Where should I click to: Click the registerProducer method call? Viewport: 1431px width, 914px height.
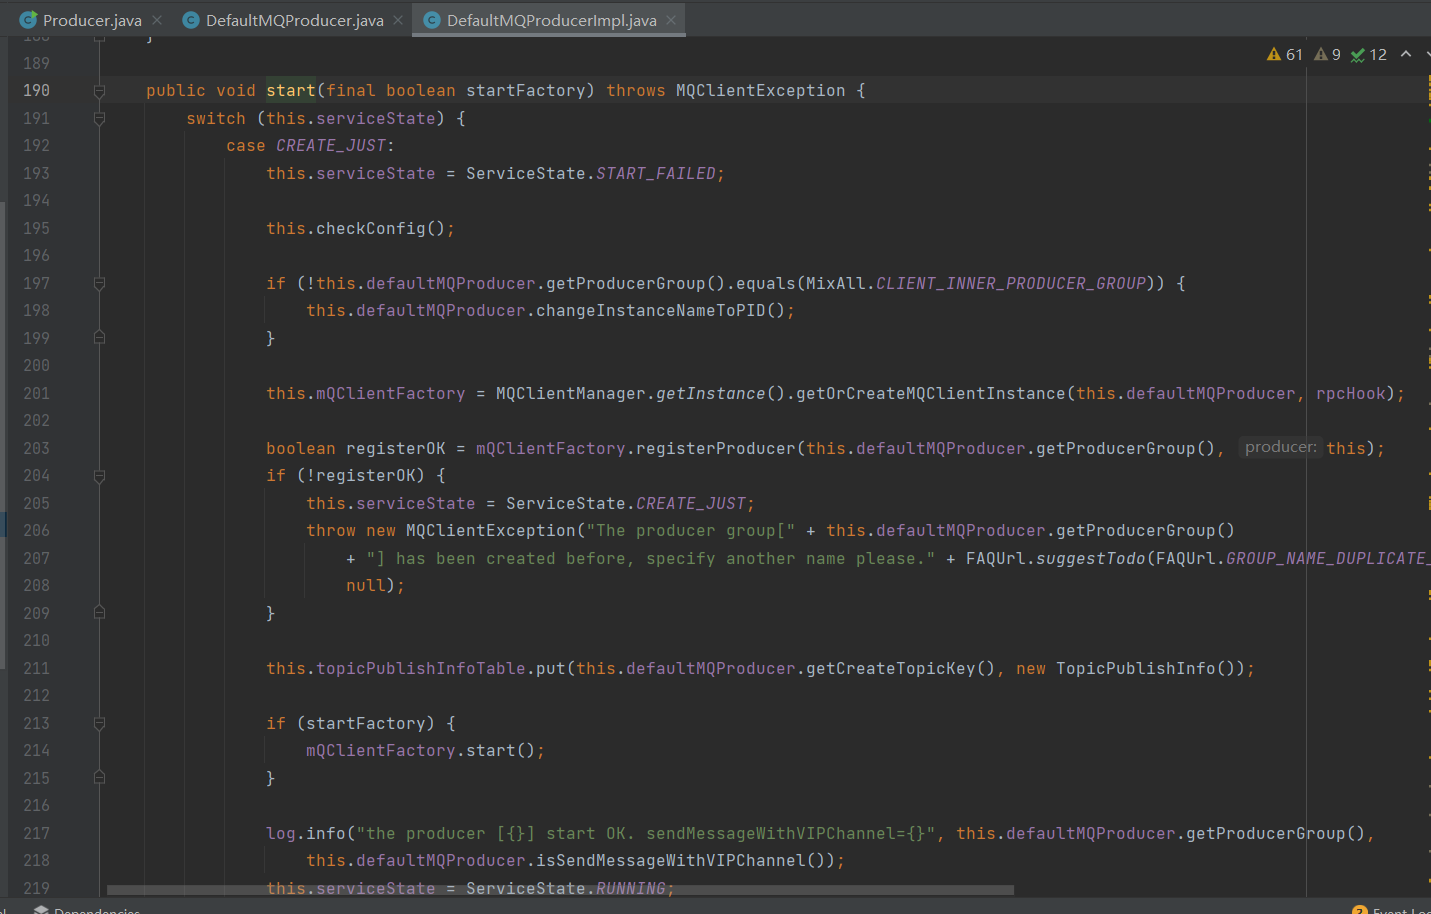click(x=715, y=449)
